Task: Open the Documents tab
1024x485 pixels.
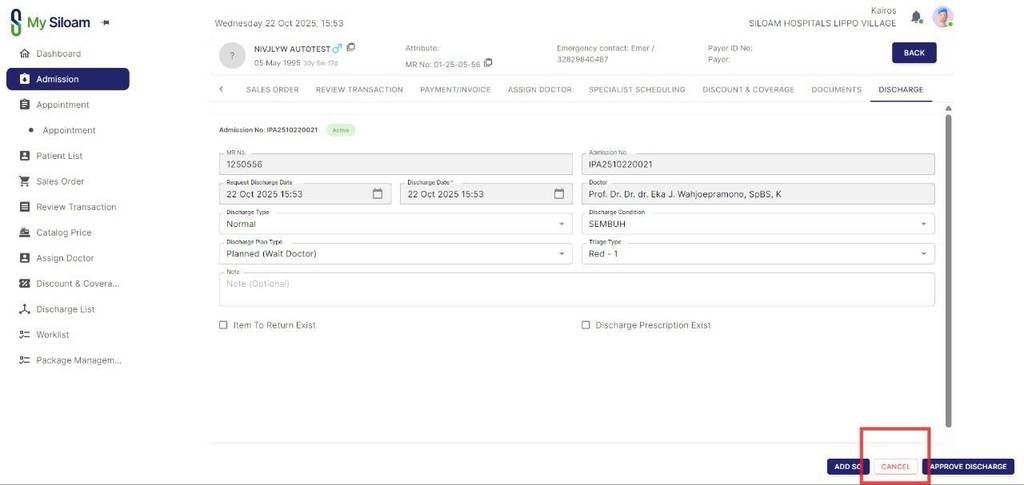Action: 836,90
